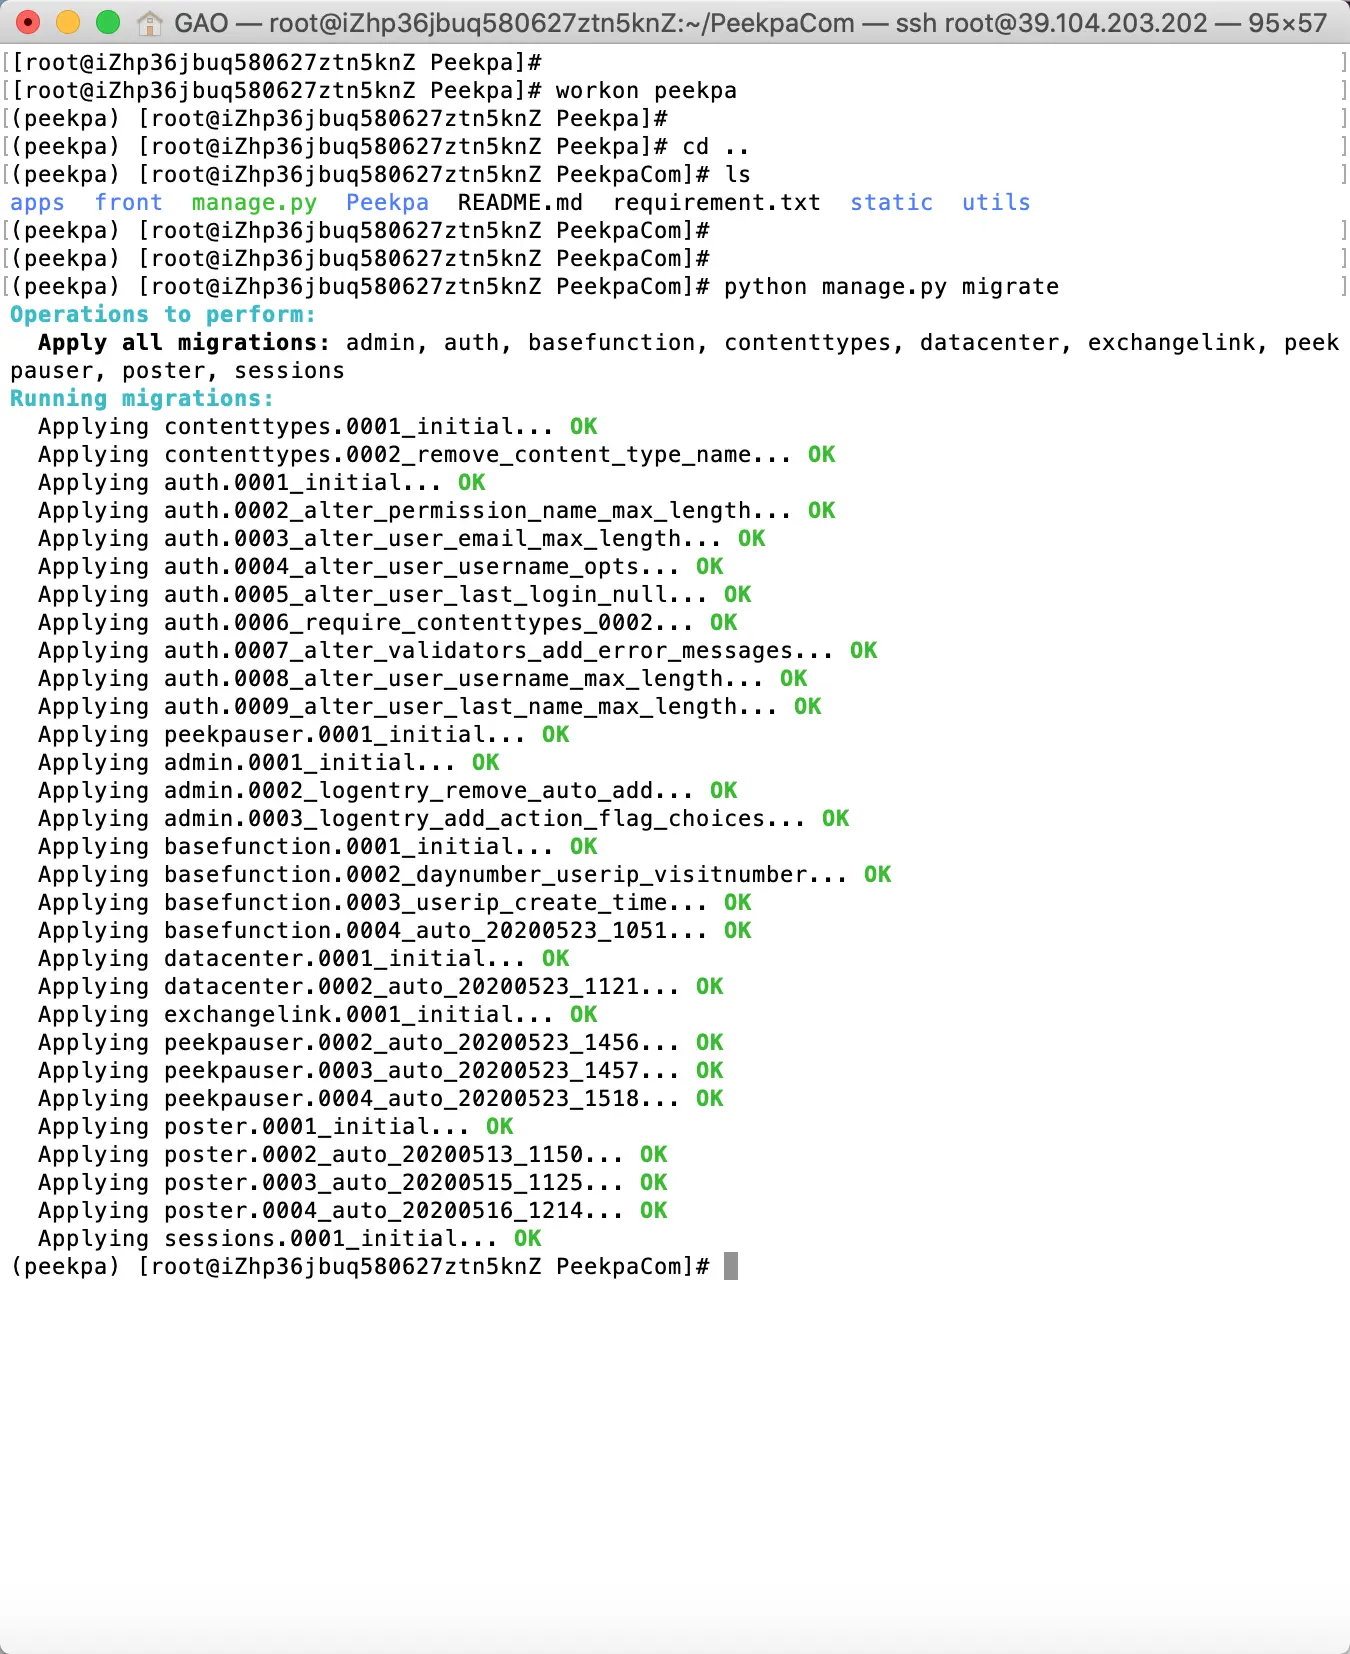Click the 'Operations to perform:' heading

click(x=163, y=315)
